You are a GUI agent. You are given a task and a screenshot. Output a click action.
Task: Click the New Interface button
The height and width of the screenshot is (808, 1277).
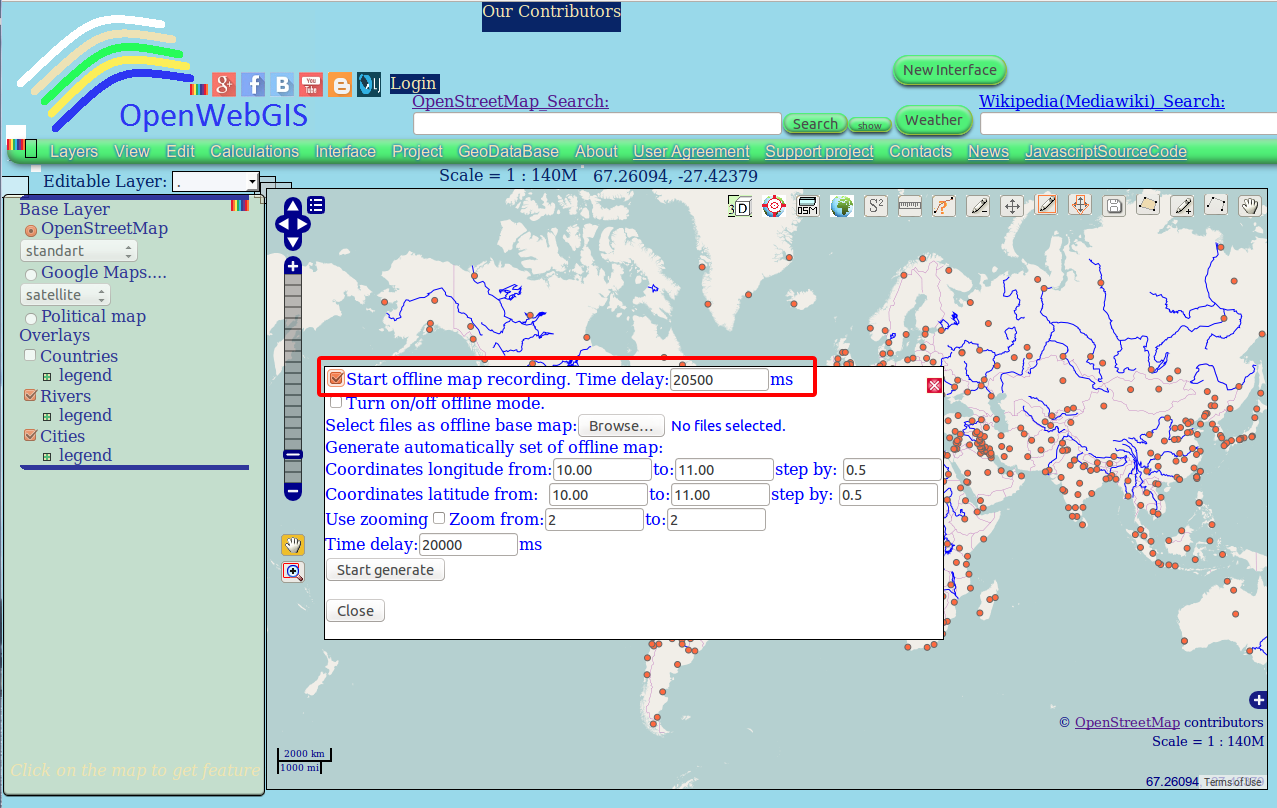pos(949,70)
